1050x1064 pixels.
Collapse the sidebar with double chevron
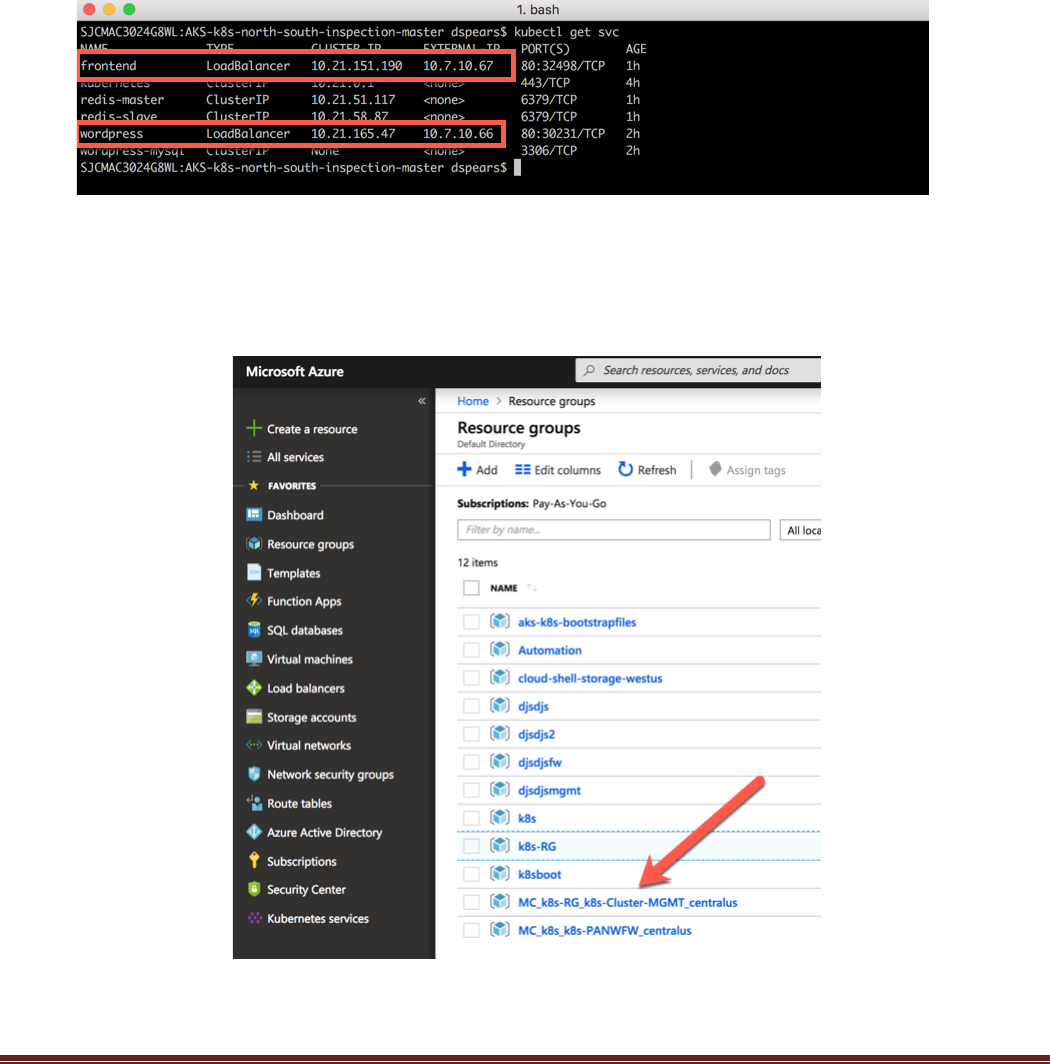[x=421, y=401]
